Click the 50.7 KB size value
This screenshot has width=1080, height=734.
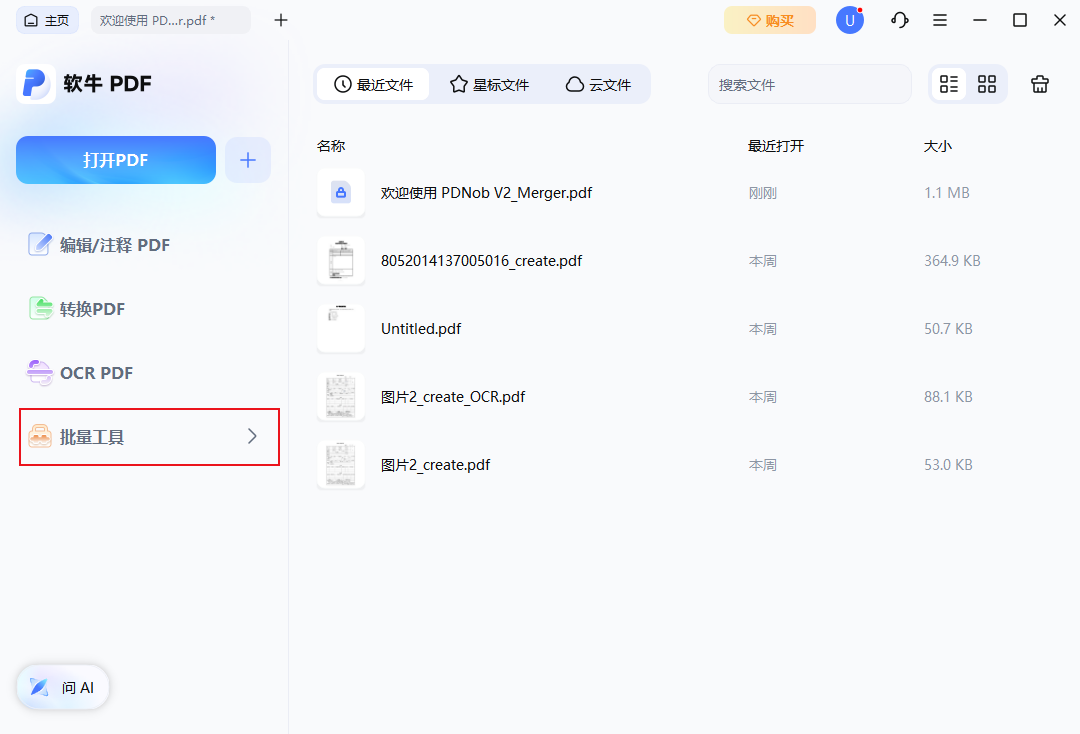coord(948,328)
